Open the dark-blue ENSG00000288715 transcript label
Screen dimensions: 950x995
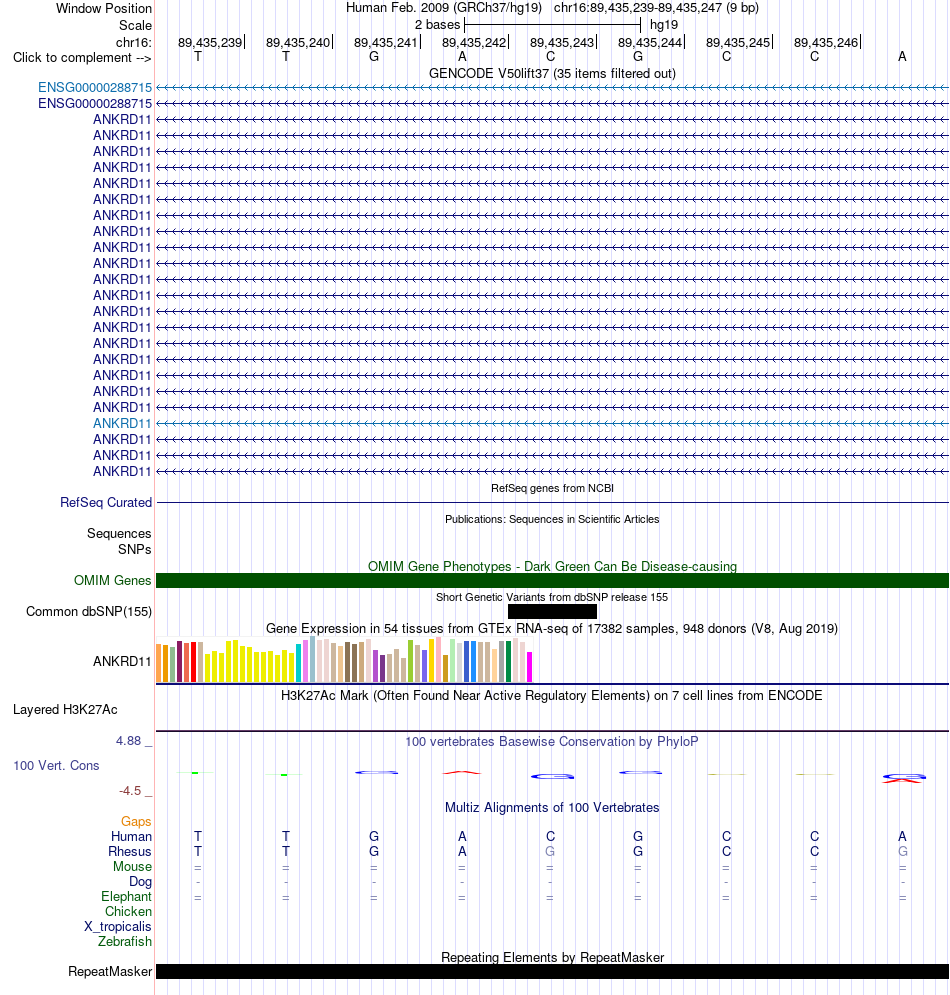pyautogui.click(x=95, y=103)
